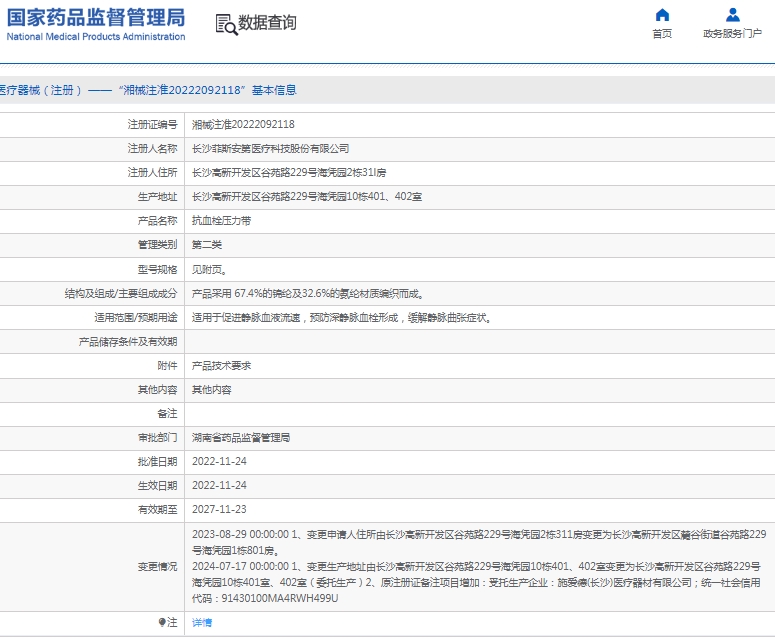Click the 生效日期 value 2022-11-24
This screenshot has width=775, height=638.
pyautogui.click(x=219, y=486)
